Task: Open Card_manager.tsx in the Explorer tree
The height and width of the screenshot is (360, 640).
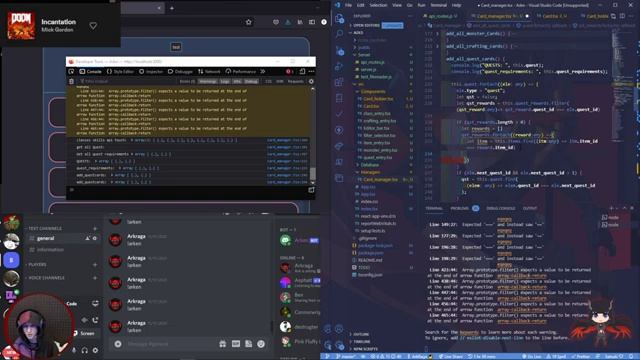Action: pyautogui.click(x=380, y=180)
